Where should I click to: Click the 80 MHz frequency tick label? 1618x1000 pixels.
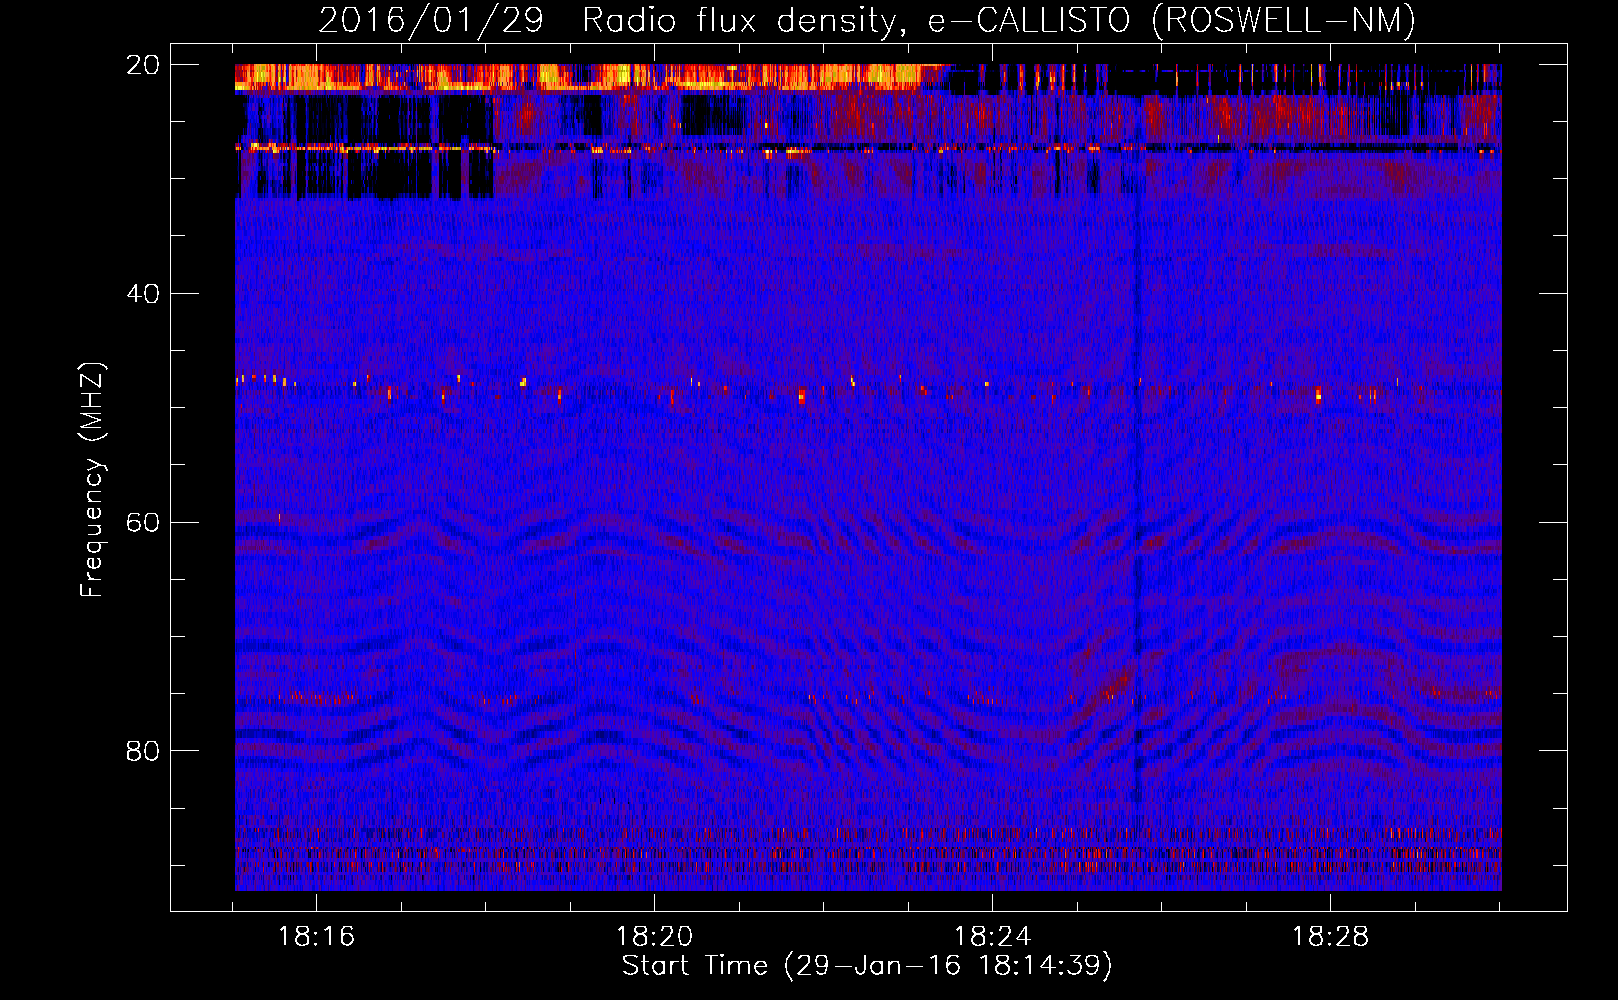[x=143, y=751]
